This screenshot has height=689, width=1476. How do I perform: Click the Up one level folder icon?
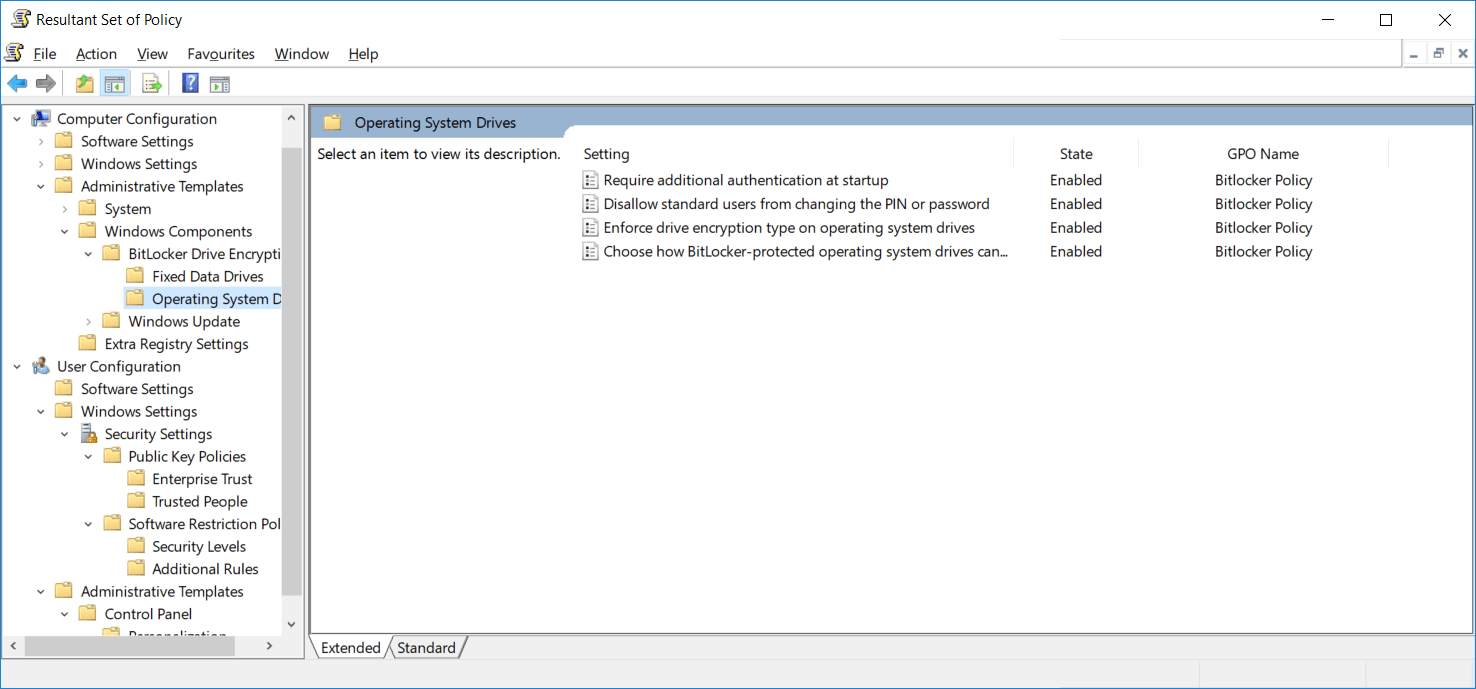click(x=85, y=83)
